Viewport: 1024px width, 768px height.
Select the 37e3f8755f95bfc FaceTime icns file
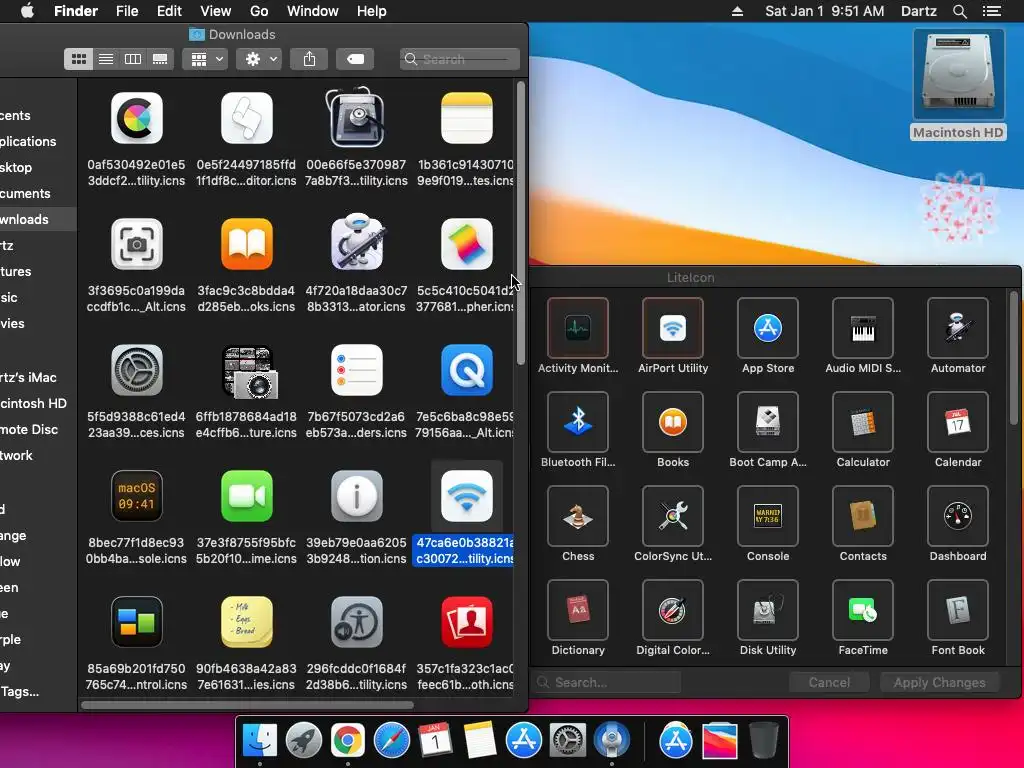(x=246, y=496)
